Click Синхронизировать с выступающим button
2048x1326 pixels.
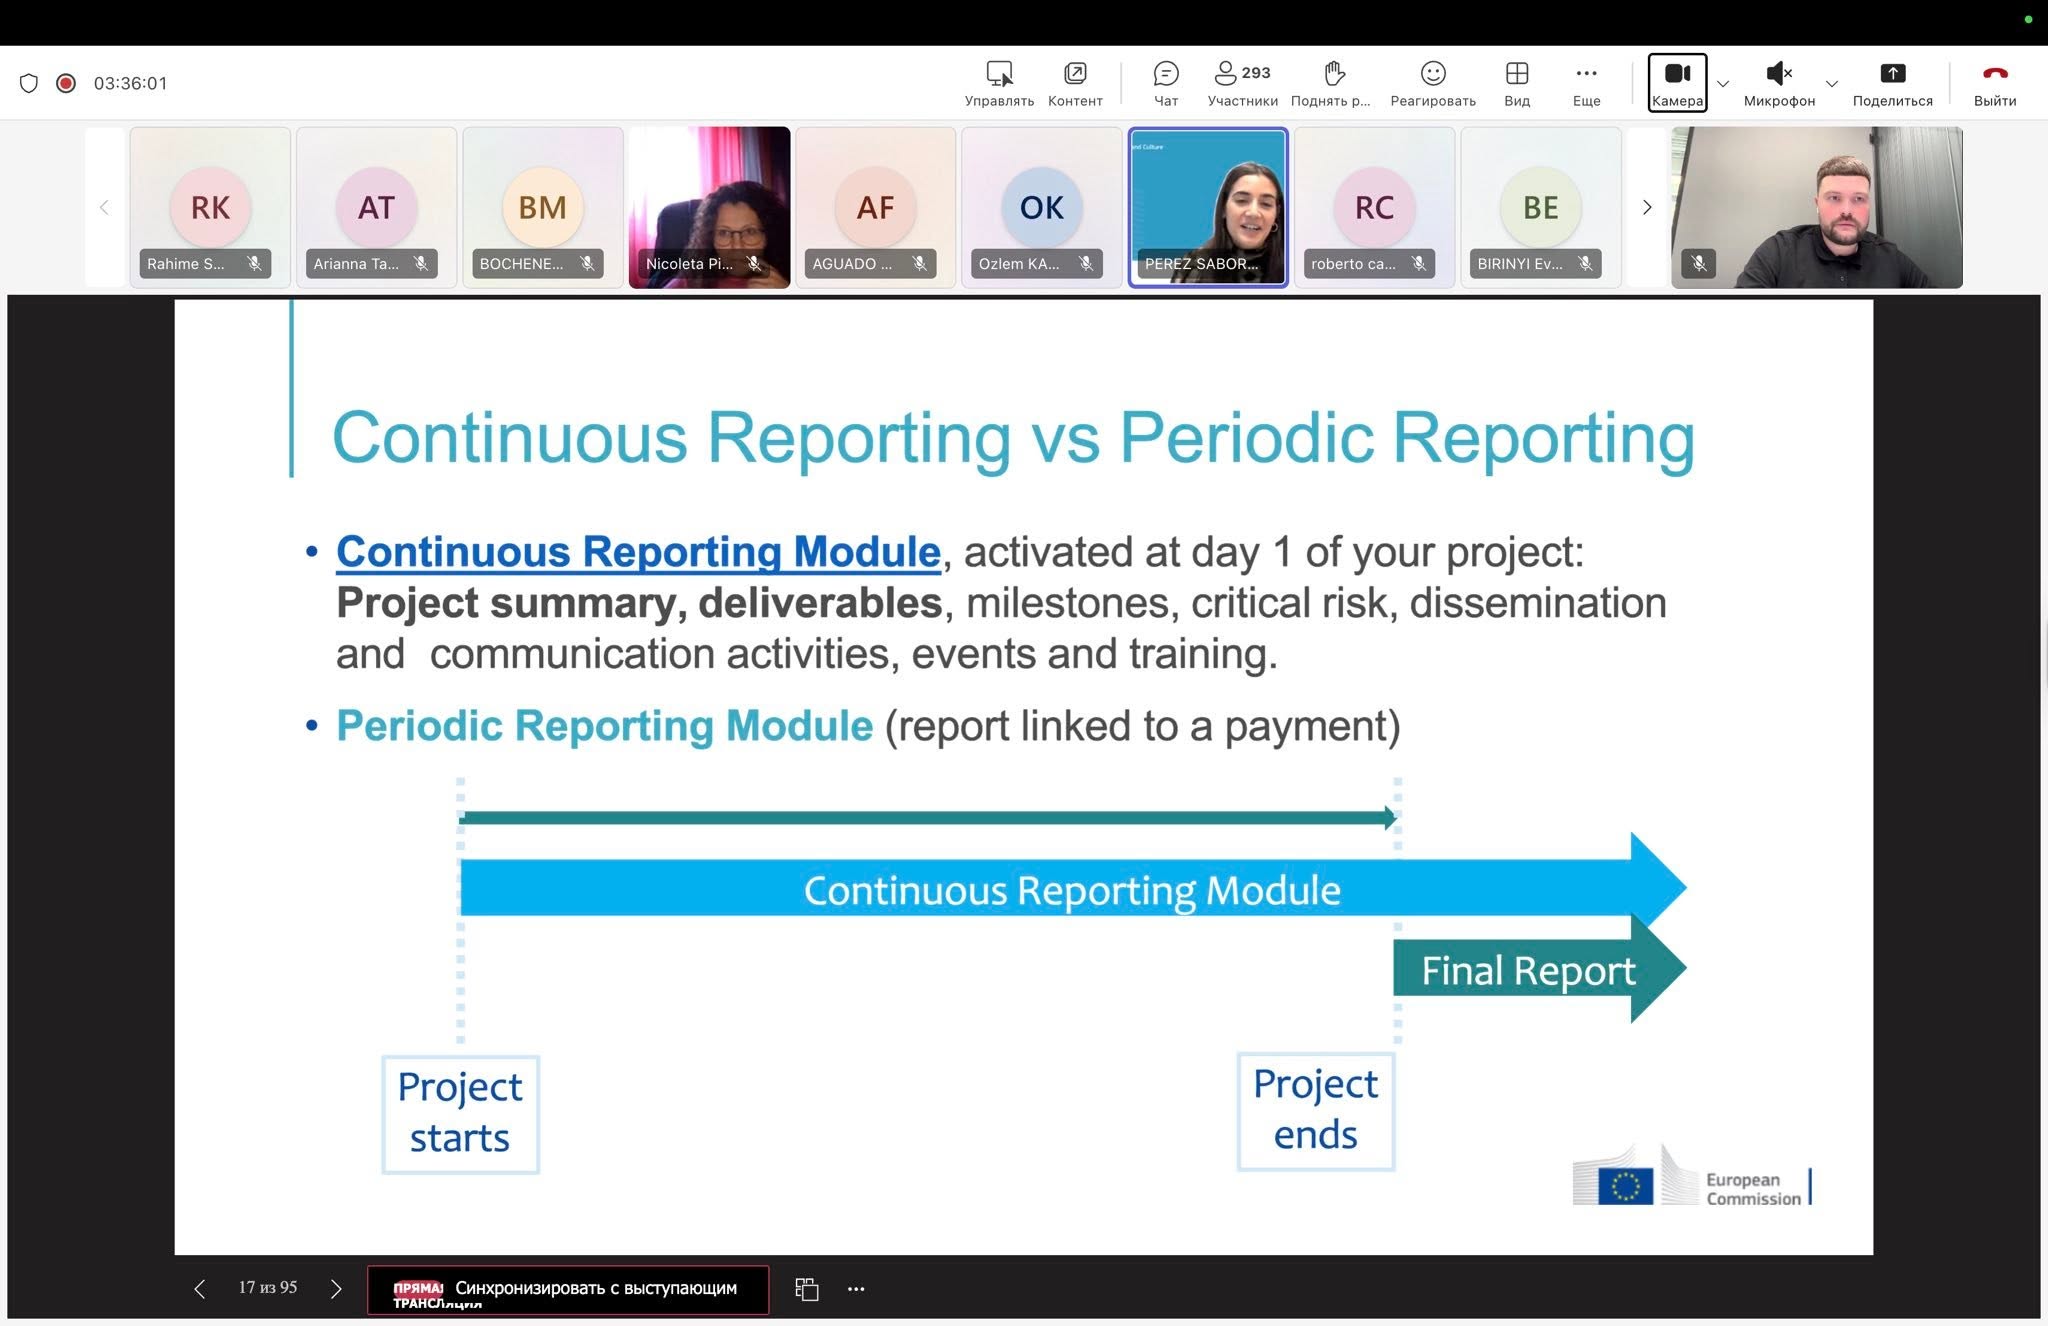pos(568,1290)
